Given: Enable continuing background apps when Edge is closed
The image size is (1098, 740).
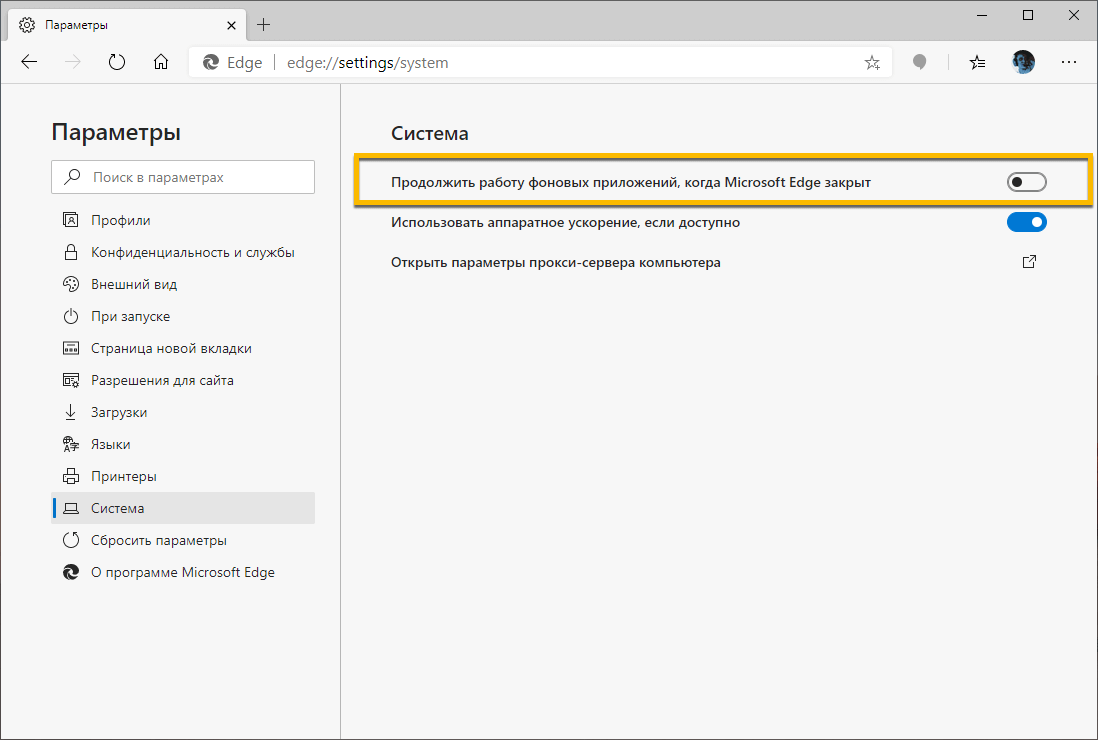Looking at the screenshot, I should click(x=1027, y=181).
